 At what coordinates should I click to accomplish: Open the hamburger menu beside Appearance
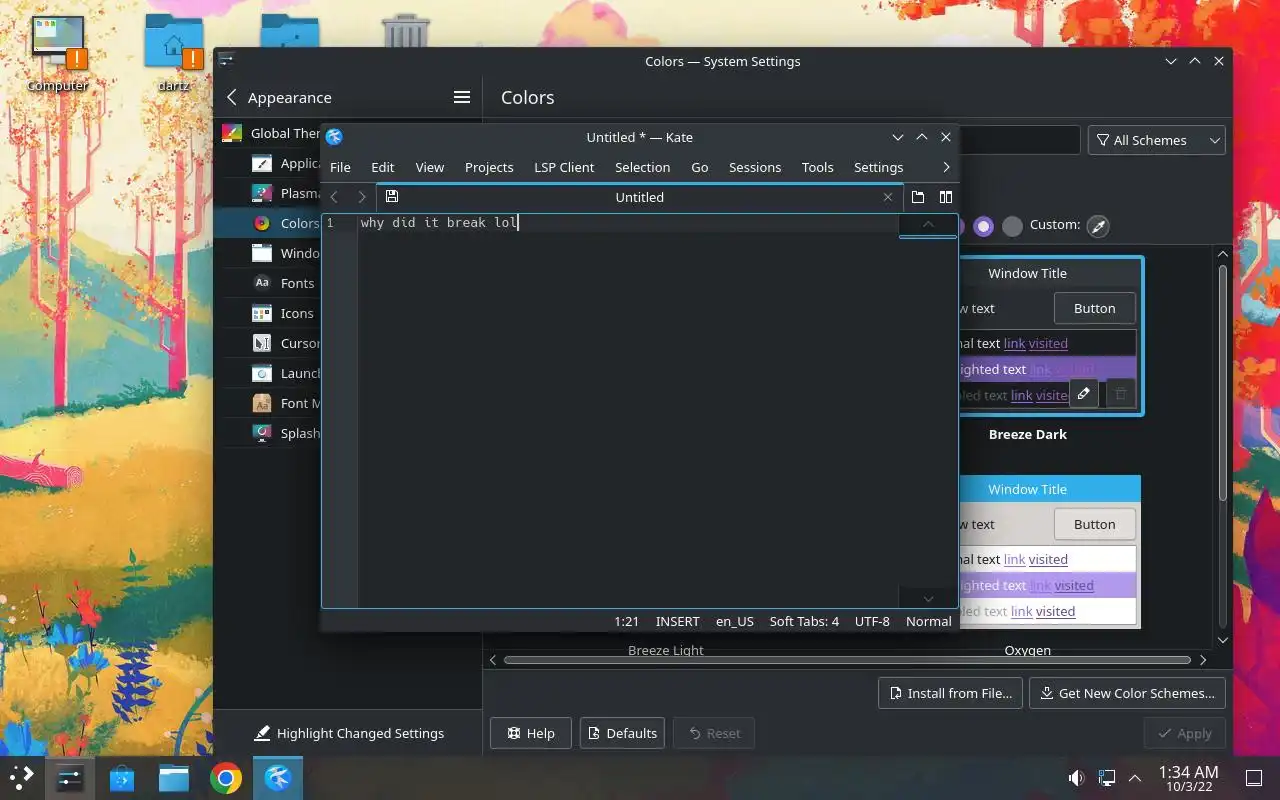click(462, 97)
